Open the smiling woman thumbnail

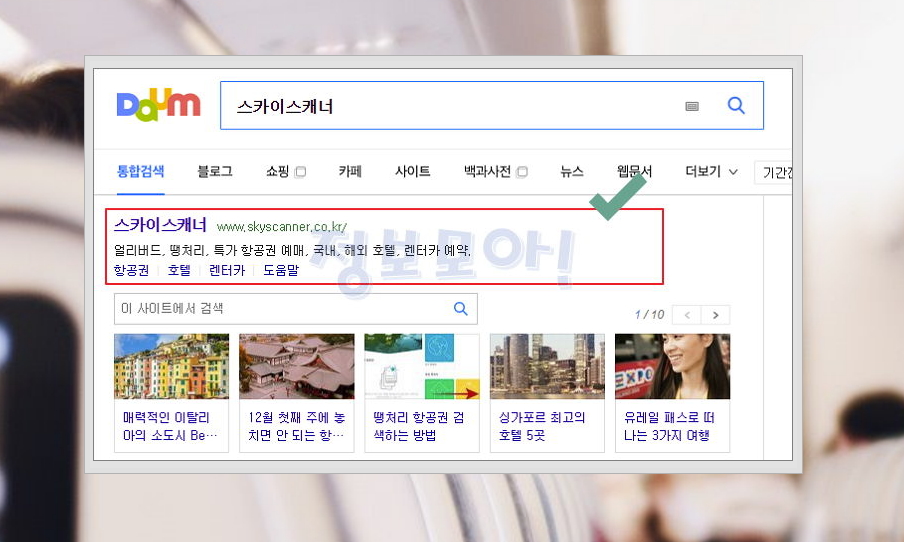[672, 366]
